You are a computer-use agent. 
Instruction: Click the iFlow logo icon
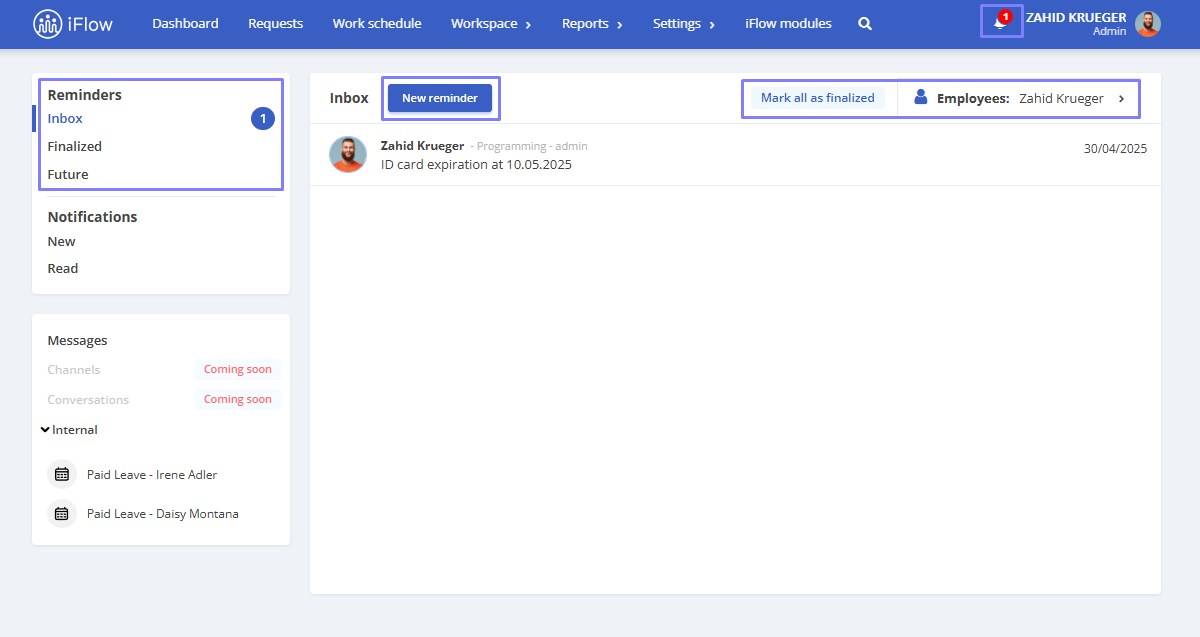[x=47, y=23]
